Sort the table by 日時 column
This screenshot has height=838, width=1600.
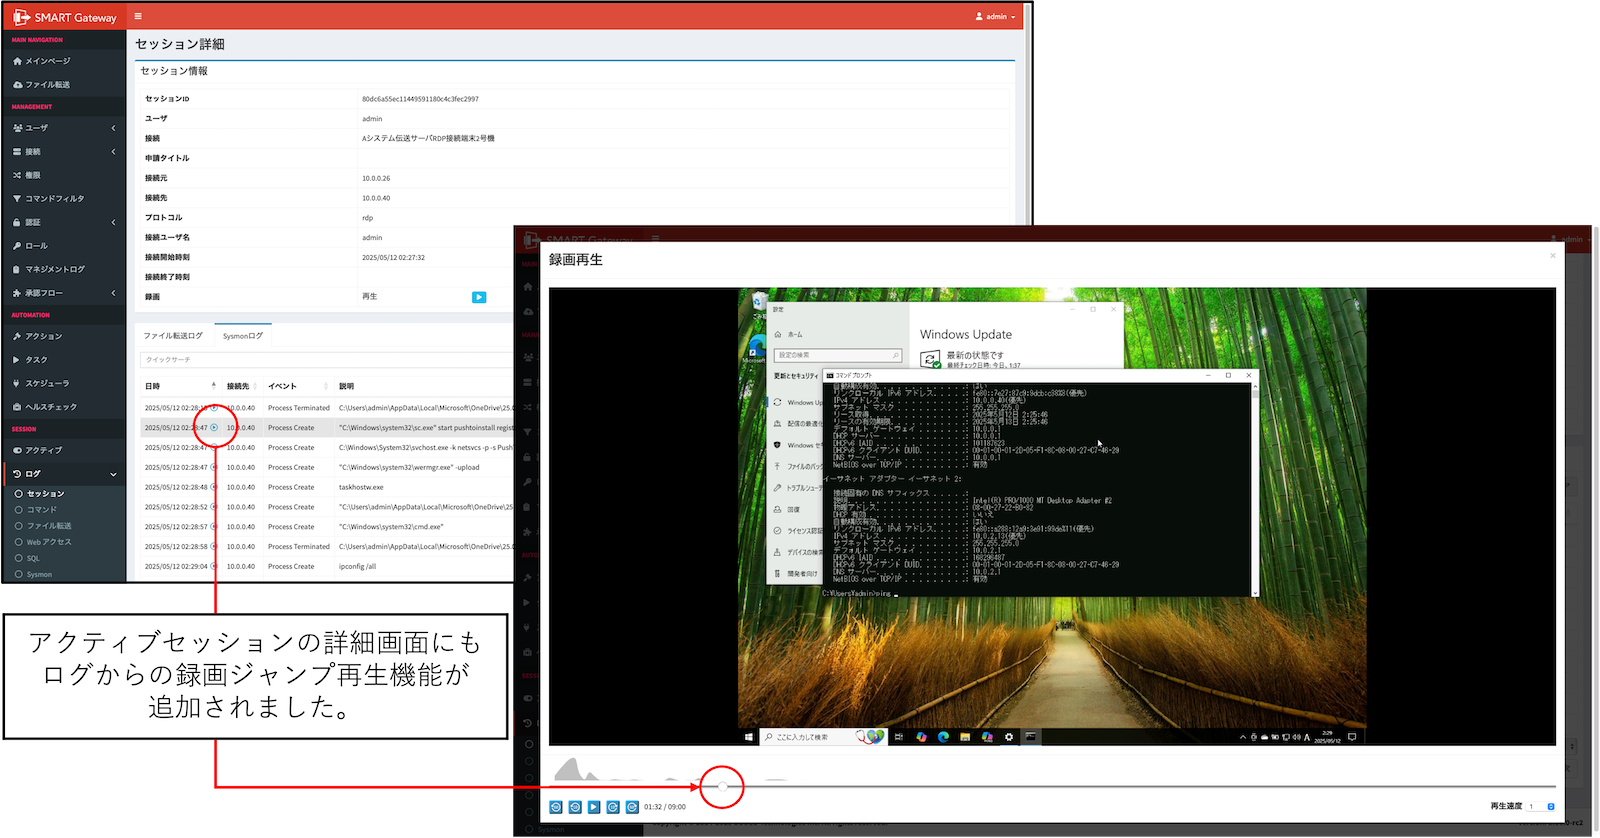181,386
